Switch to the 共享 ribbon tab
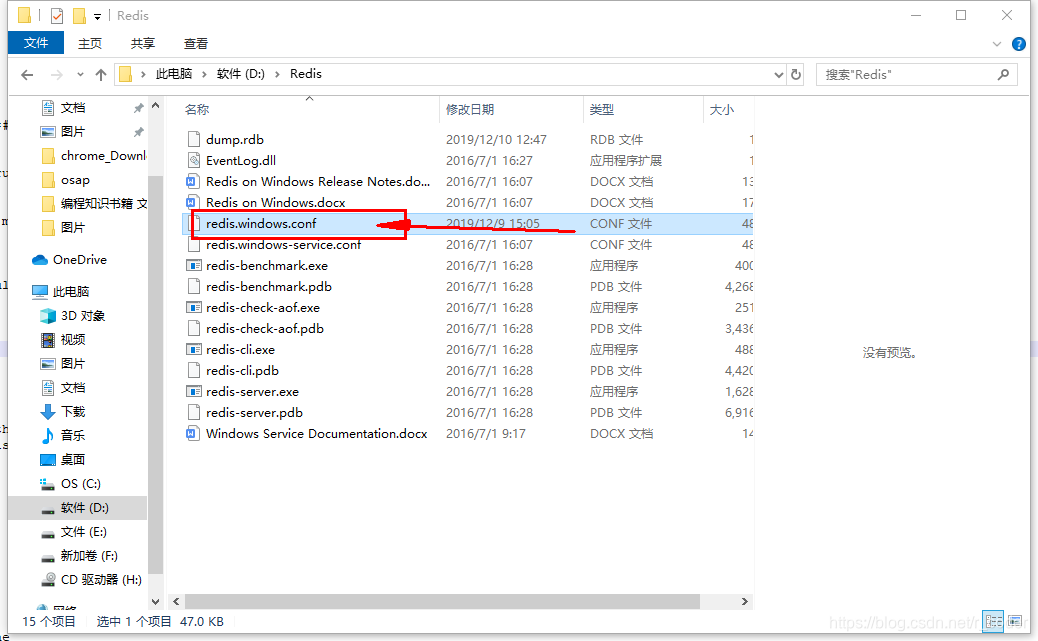This screenshot has width=1038, height=641. 142,44
